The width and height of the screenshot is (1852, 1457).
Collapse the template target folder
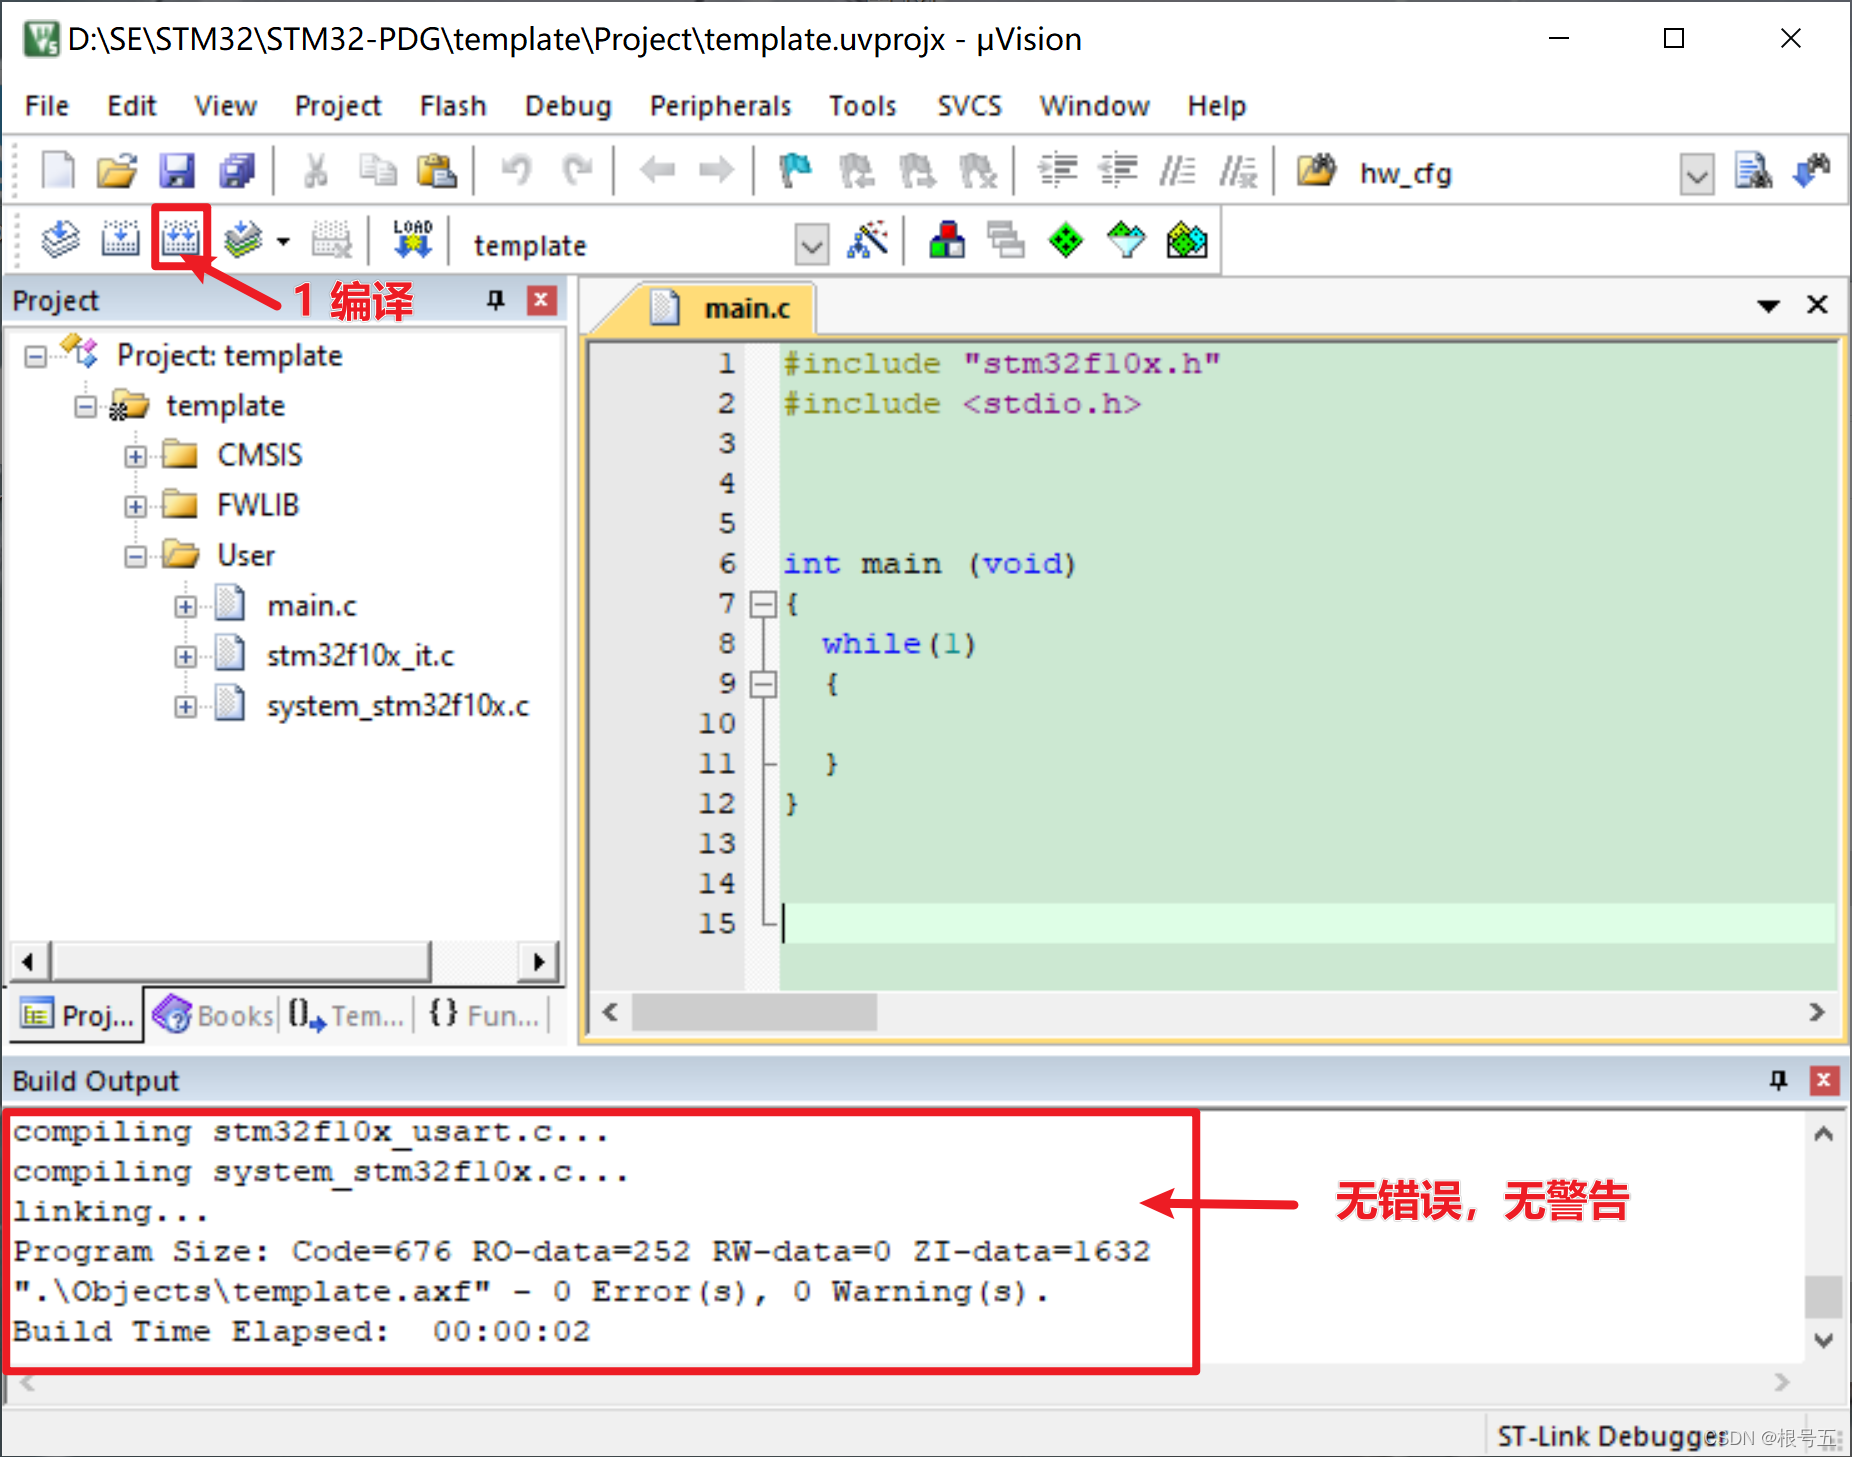[86, 406]
